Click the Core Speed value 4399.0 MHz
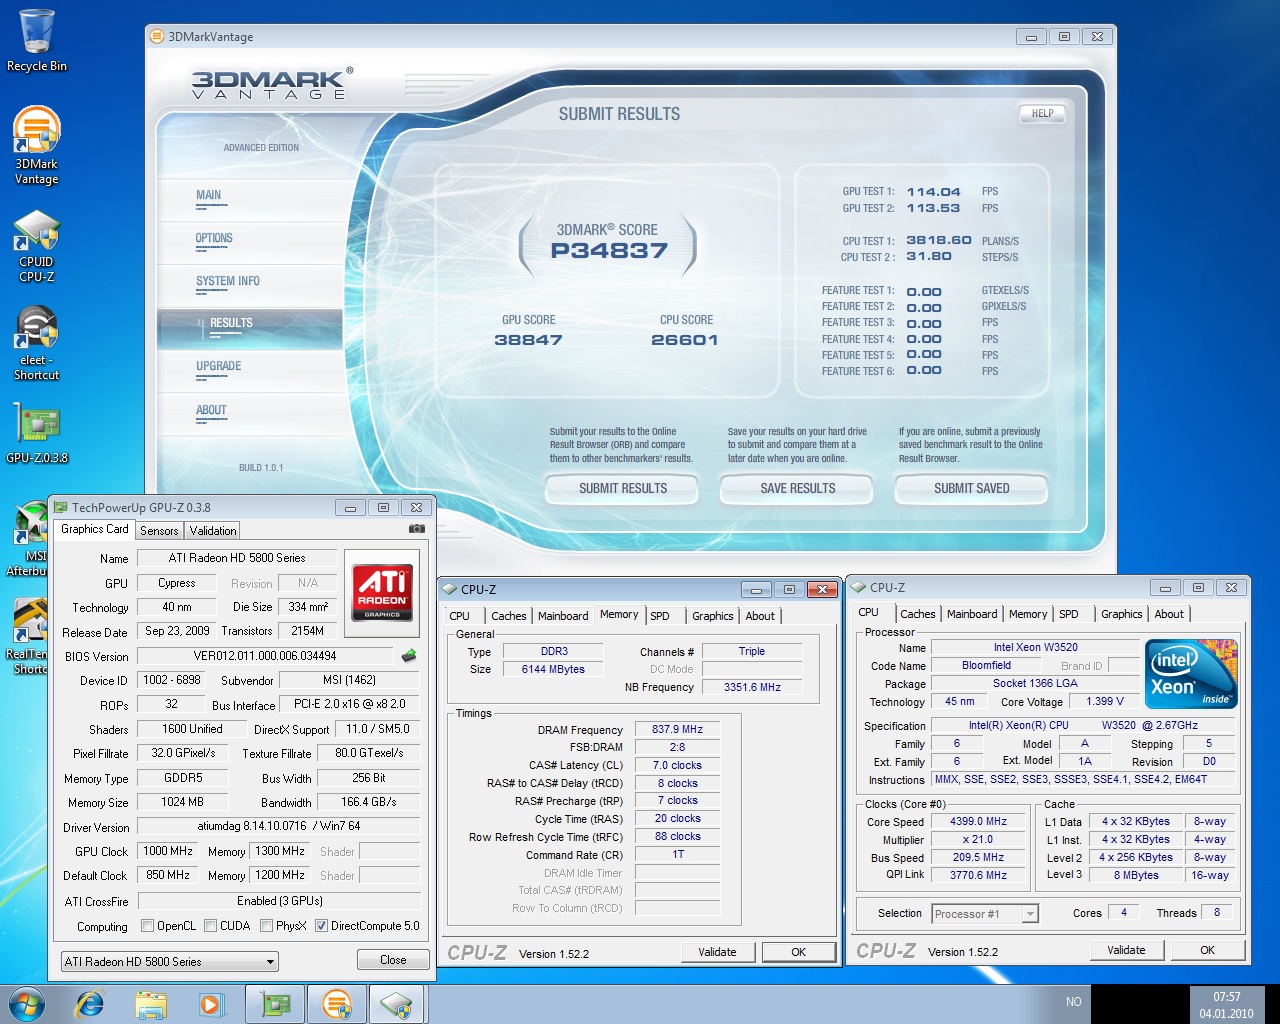 point(978,821)
